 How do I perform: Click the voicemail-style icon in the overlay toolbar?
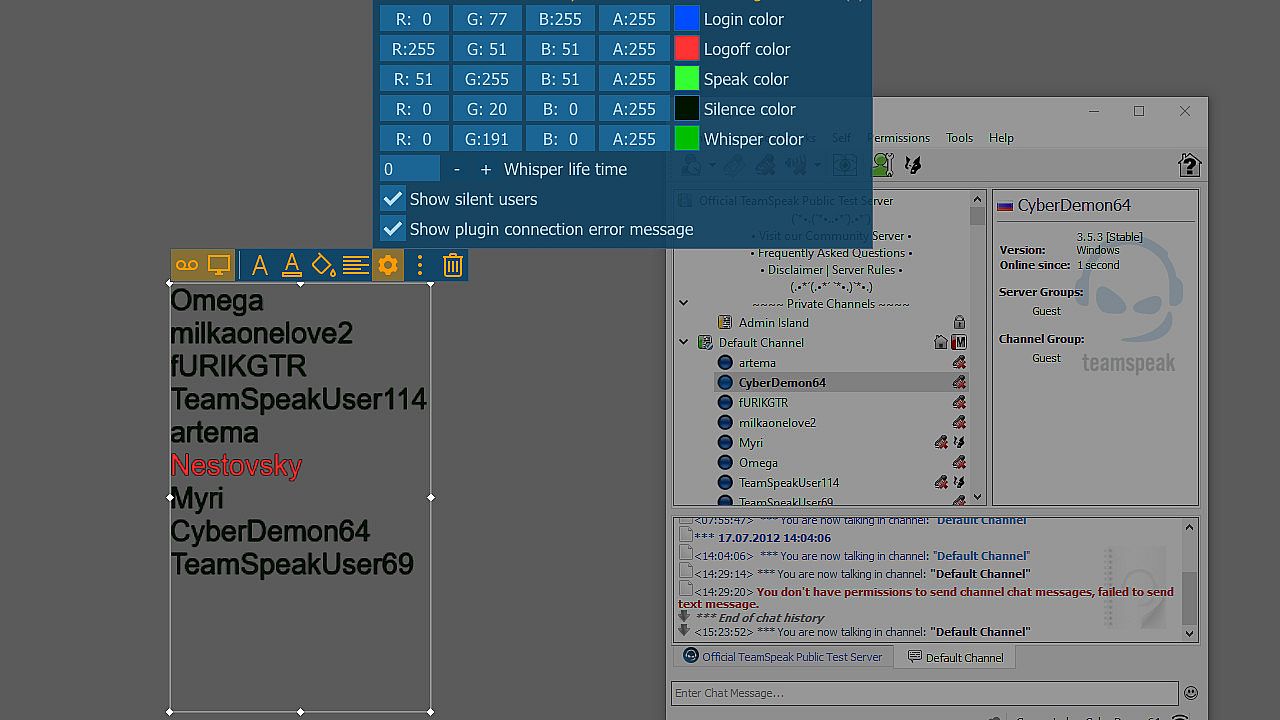(187, 265)
